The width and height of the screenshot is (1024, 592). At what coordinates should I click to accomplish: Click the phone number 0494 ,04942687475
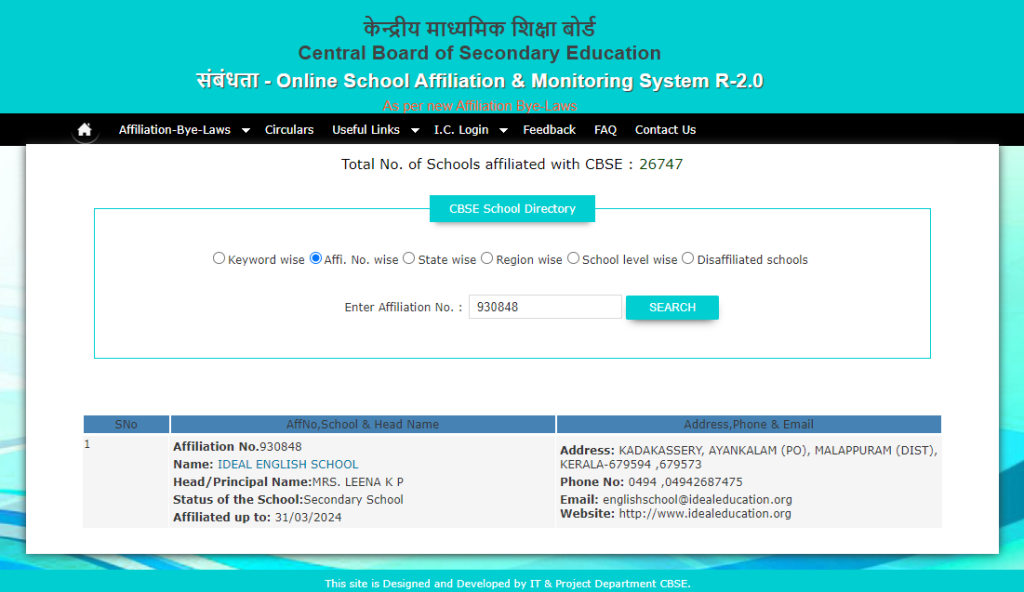click(x=685, y=482)
